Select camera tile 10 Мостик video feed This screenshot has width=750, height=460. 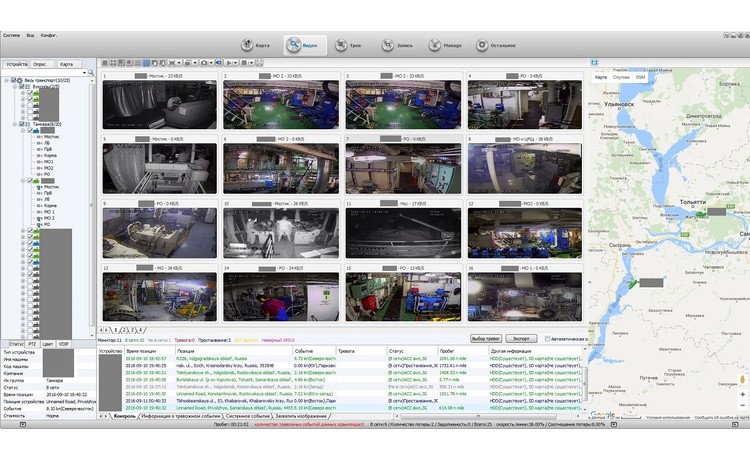280,235
